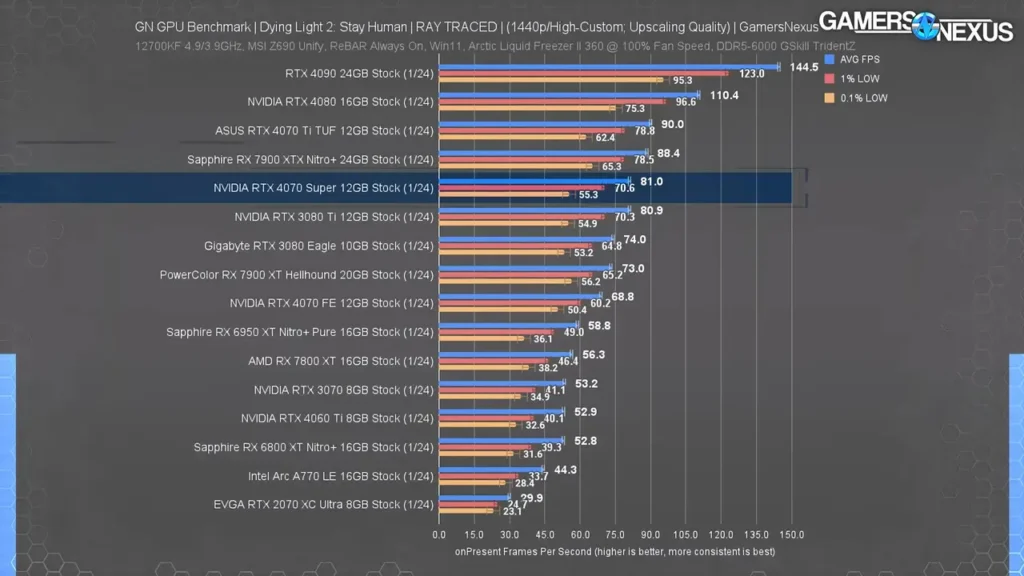
Task: Click the 95.3 0.1% low value
Action: [x=682, y=80]
